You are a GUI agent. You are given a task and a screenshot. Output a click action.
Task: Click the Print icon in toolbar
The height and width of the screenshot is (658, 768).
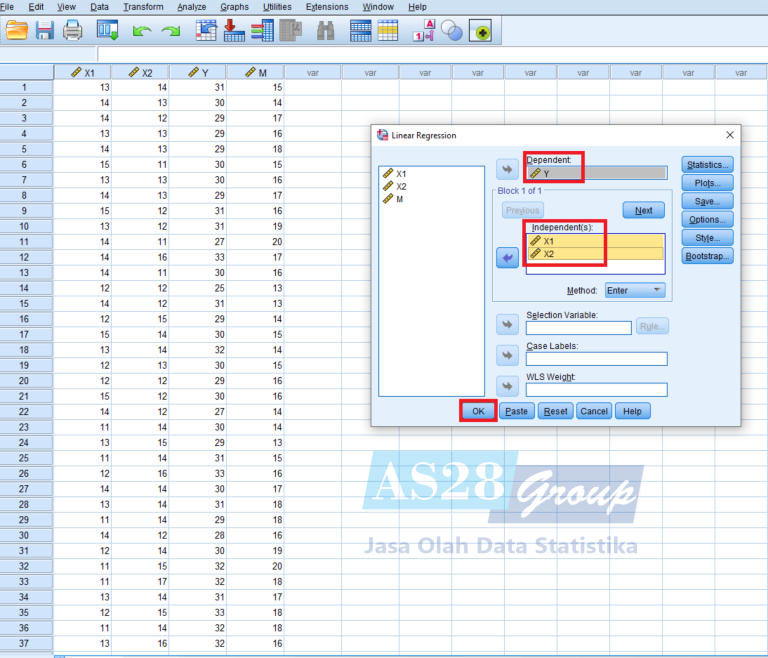pos(73,31)
